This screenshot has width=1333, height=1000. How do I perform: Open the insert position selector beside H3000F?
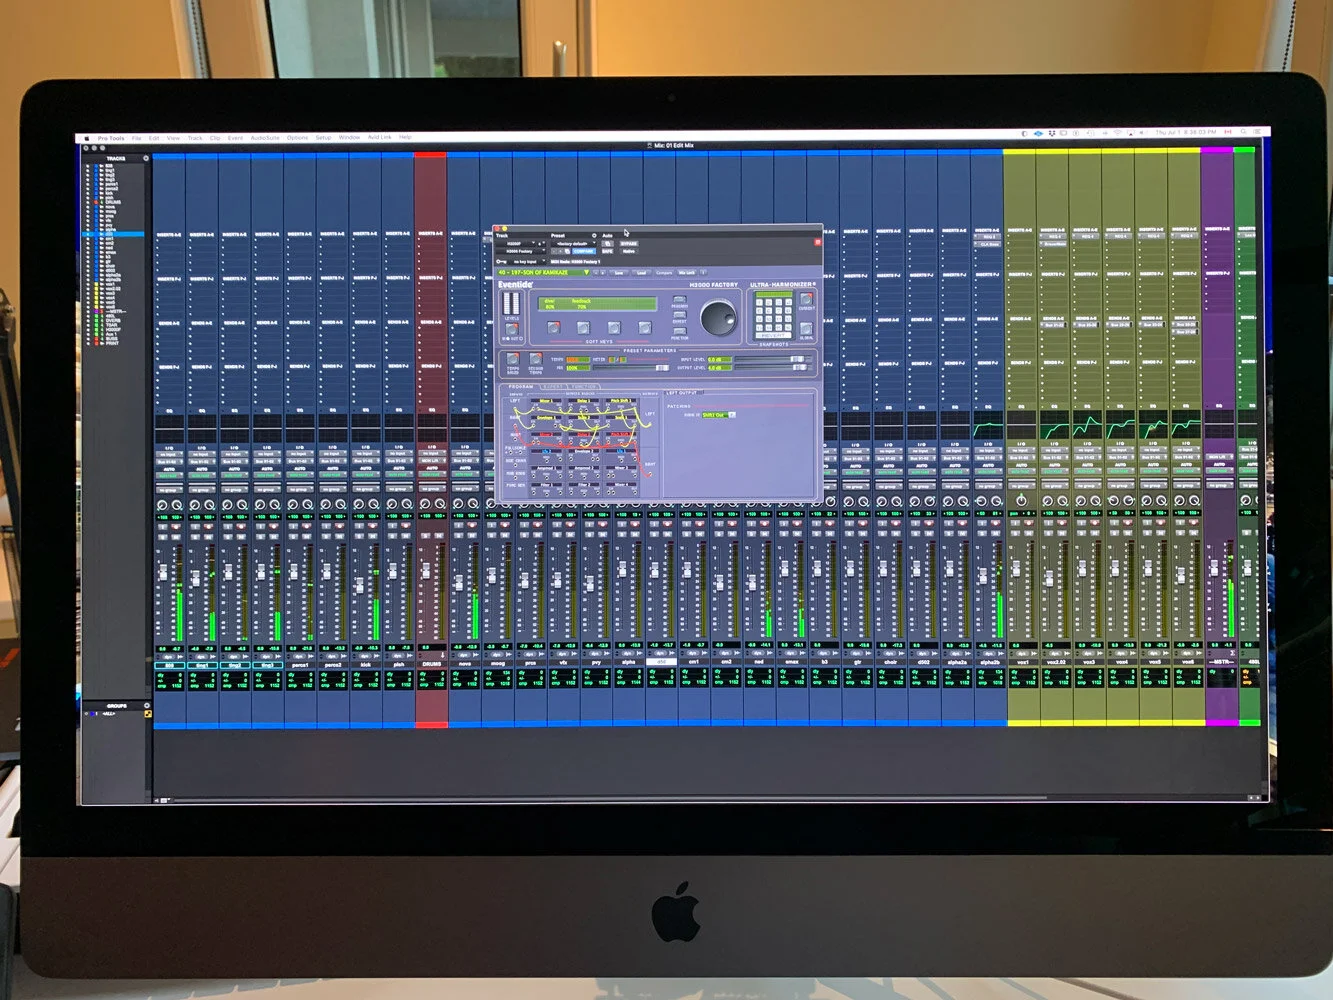tap(542, 244)
